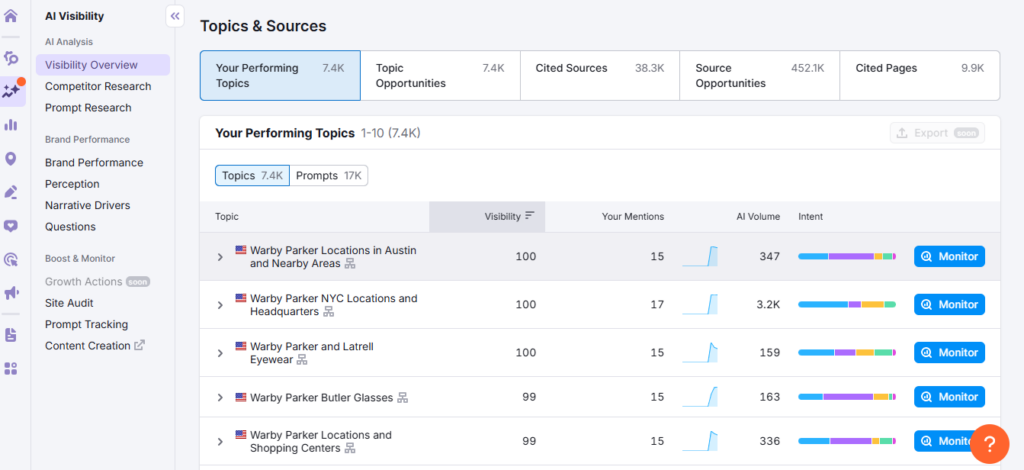The width and height of the screenshot is (1024, 470).
Task: Switch to Topic Opportunities tab
Action: [440, 76]
